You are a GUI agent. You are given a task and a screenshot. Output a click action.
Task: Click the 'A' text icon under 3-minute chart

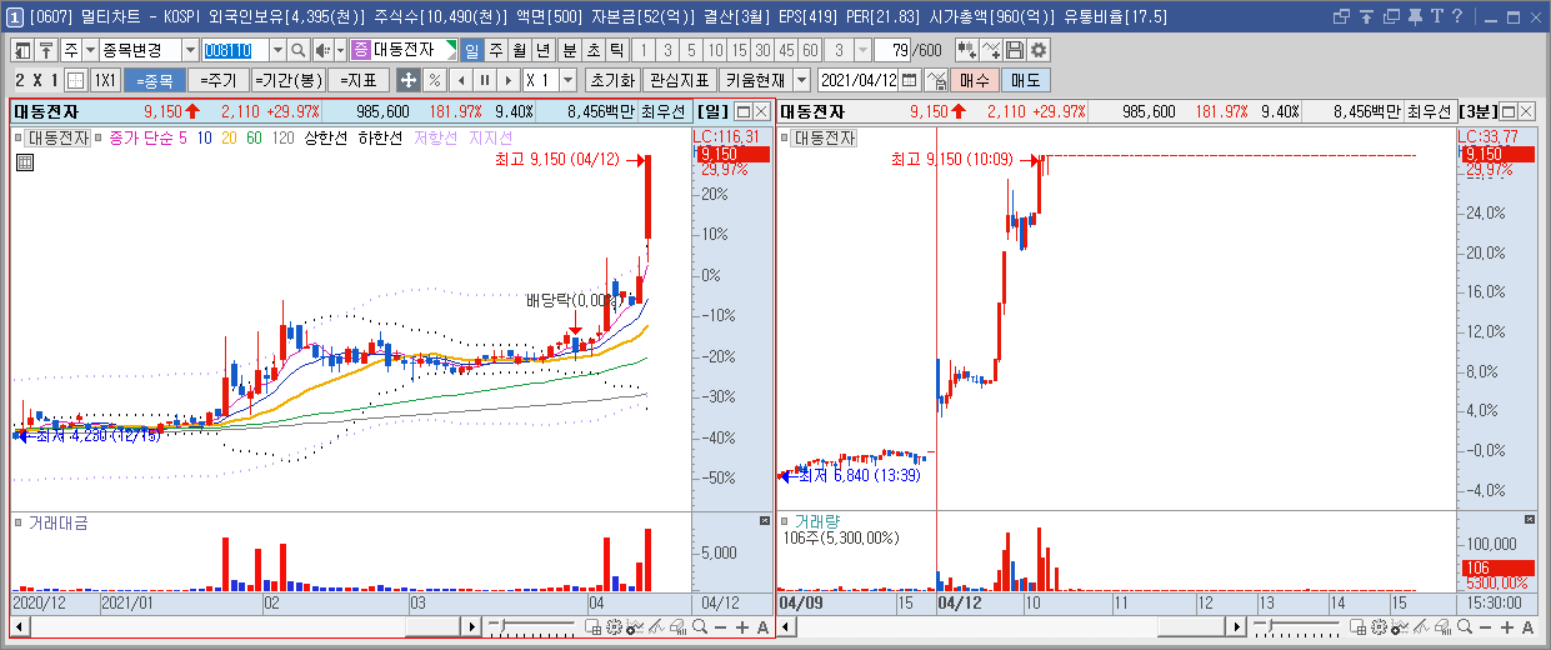tap(1528, 627)
